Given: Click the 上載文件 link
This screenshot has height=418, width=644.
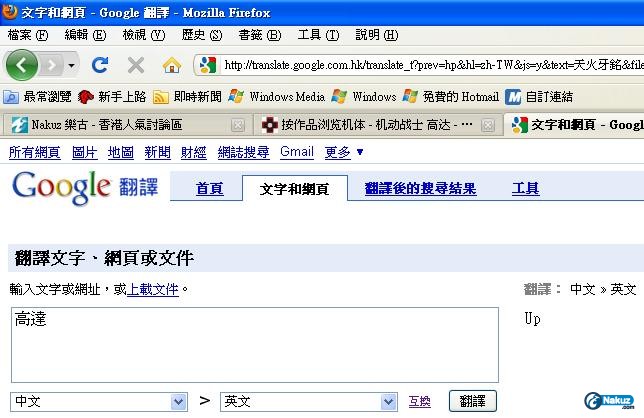Looking at the screenshot, I should 153,289.
